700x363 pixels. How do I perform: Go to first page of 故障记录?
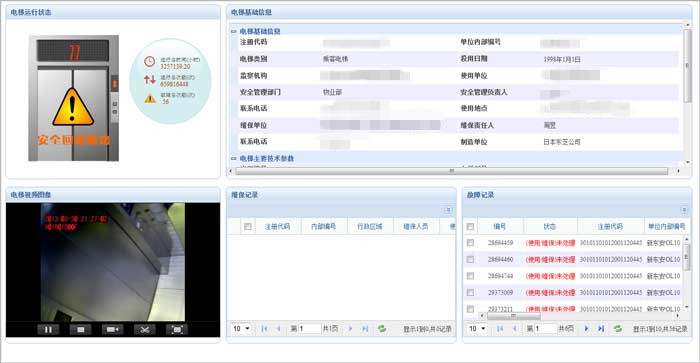pos(500,329)
